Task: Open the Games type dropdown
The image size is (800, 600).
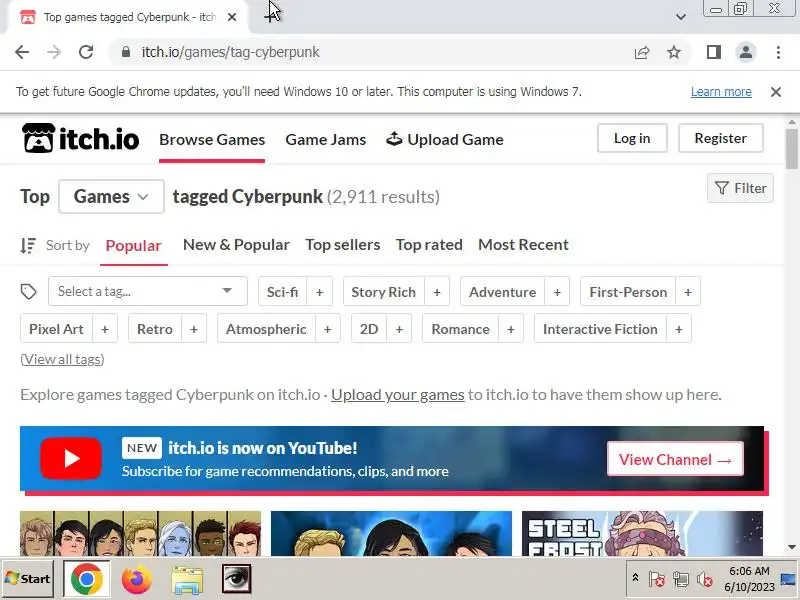Action: click(x=111, y=196)
